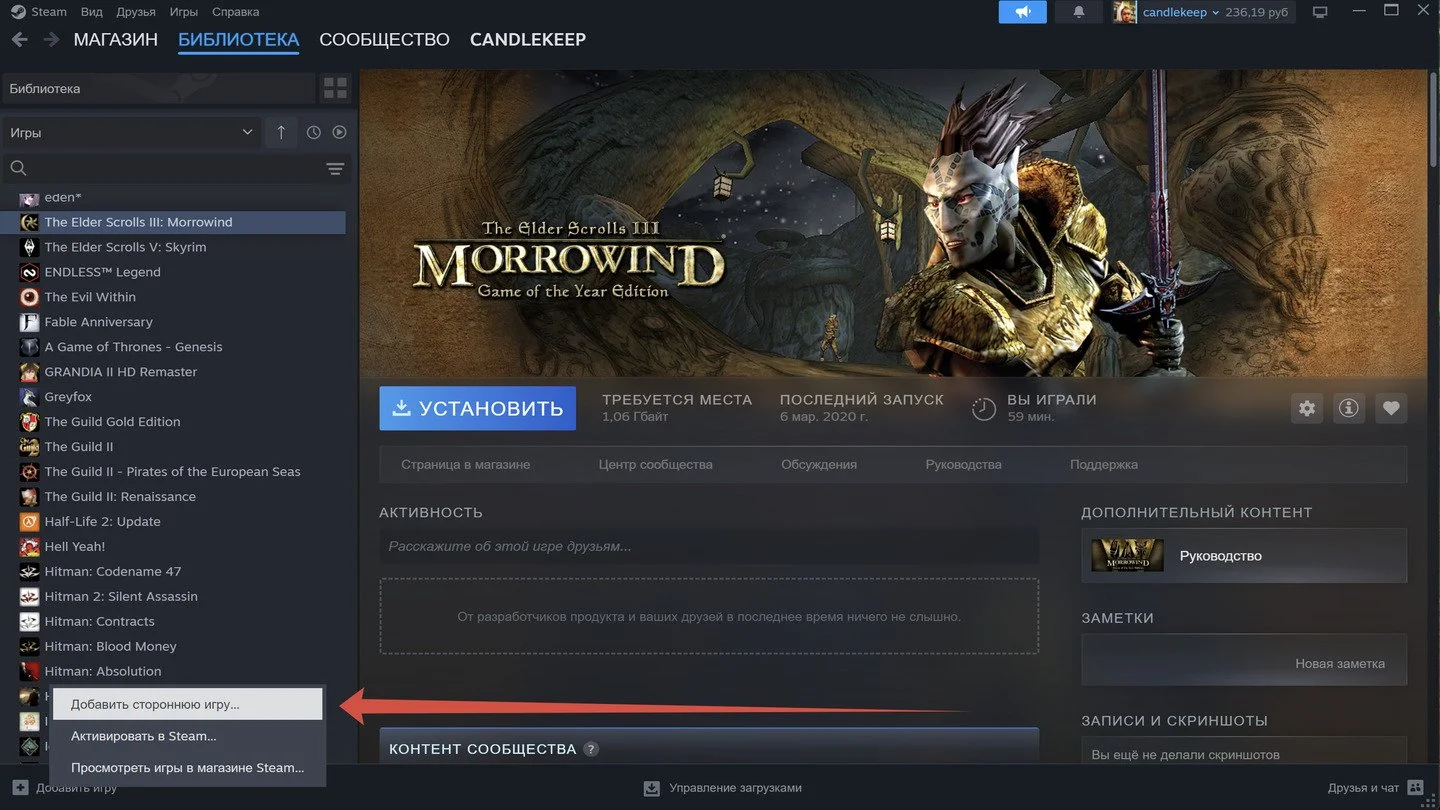Click the forward navigation arrow
1440x810 pixels.
point(51,40)
